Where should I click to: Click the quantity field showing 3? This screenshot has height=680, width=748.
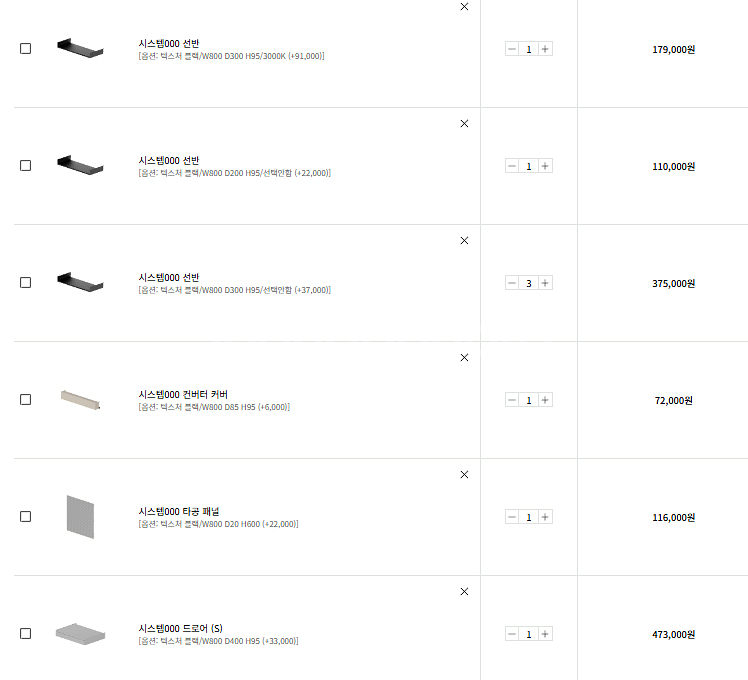529,283
